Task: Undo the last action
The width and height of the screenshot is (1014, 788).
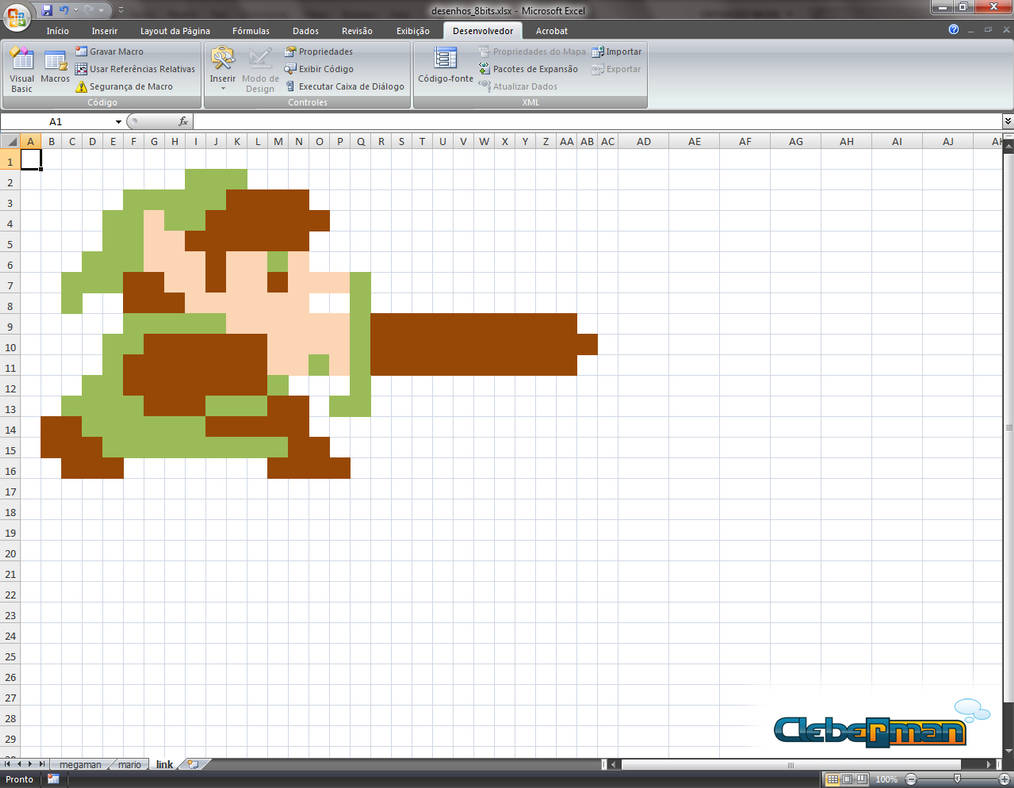Action: (64, 10)
